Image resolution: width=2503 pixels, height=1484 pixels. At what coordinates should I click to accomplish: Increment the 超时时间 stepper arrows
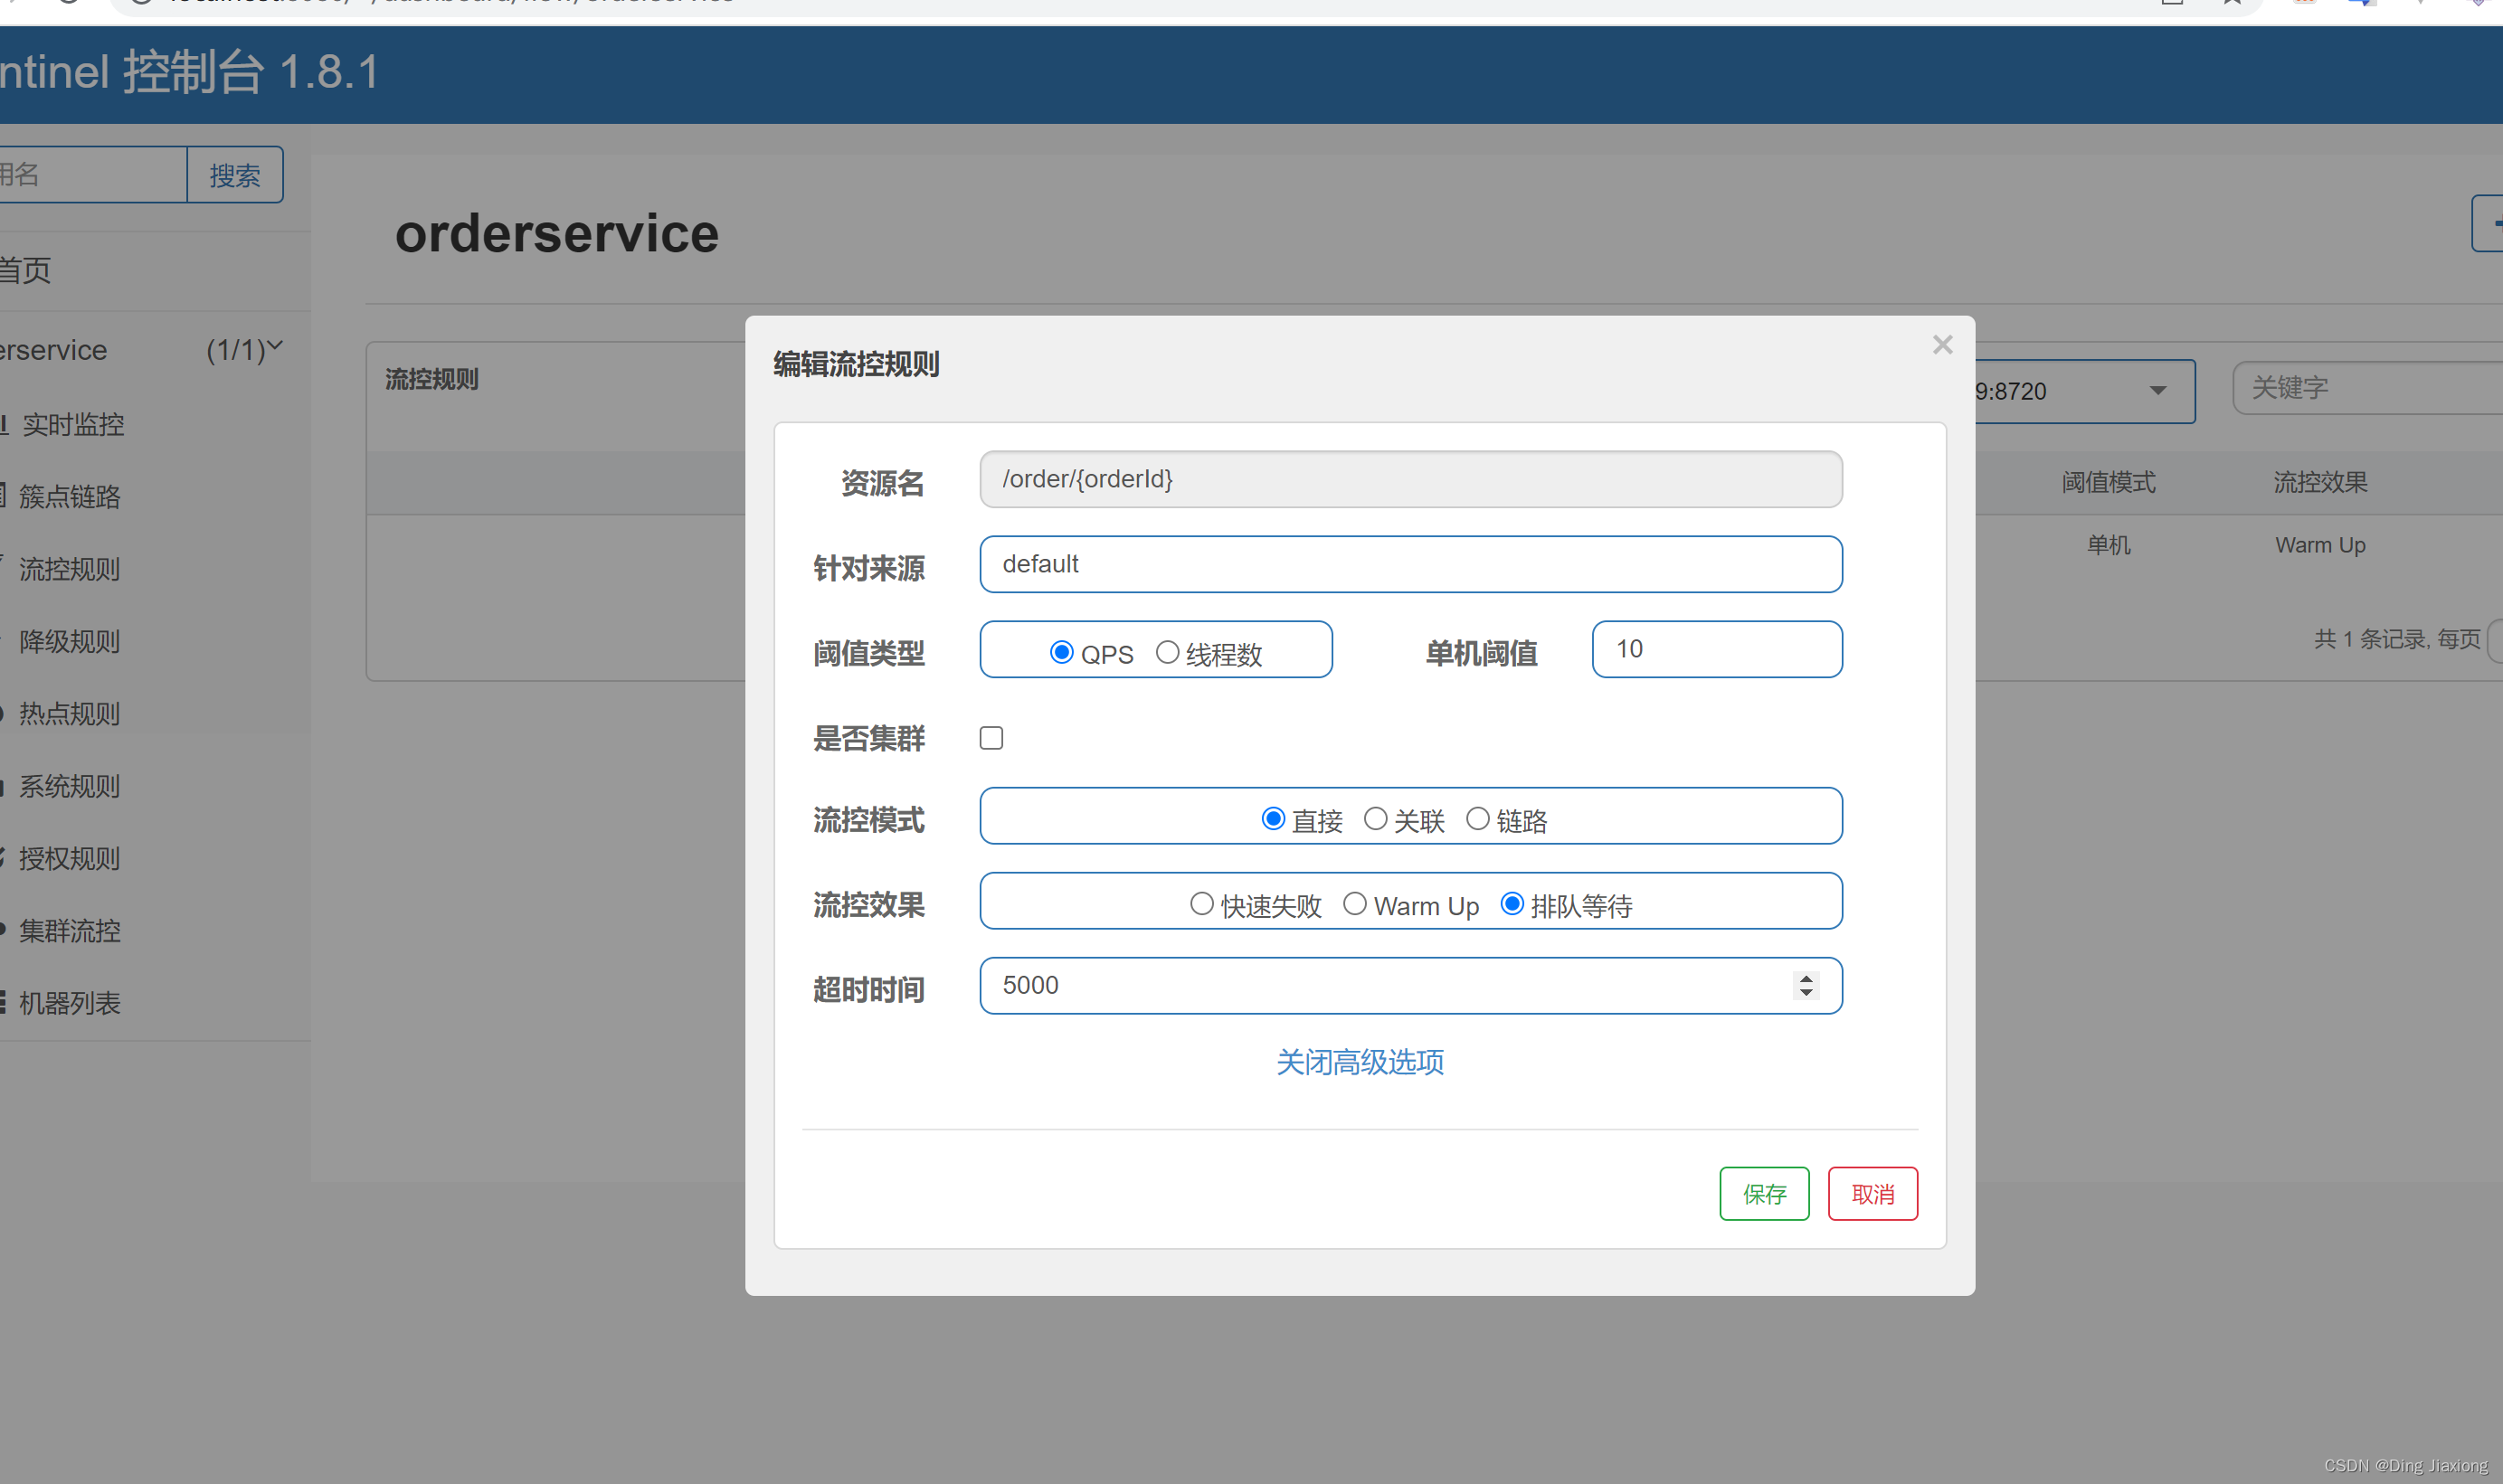tap(1805, 978)
